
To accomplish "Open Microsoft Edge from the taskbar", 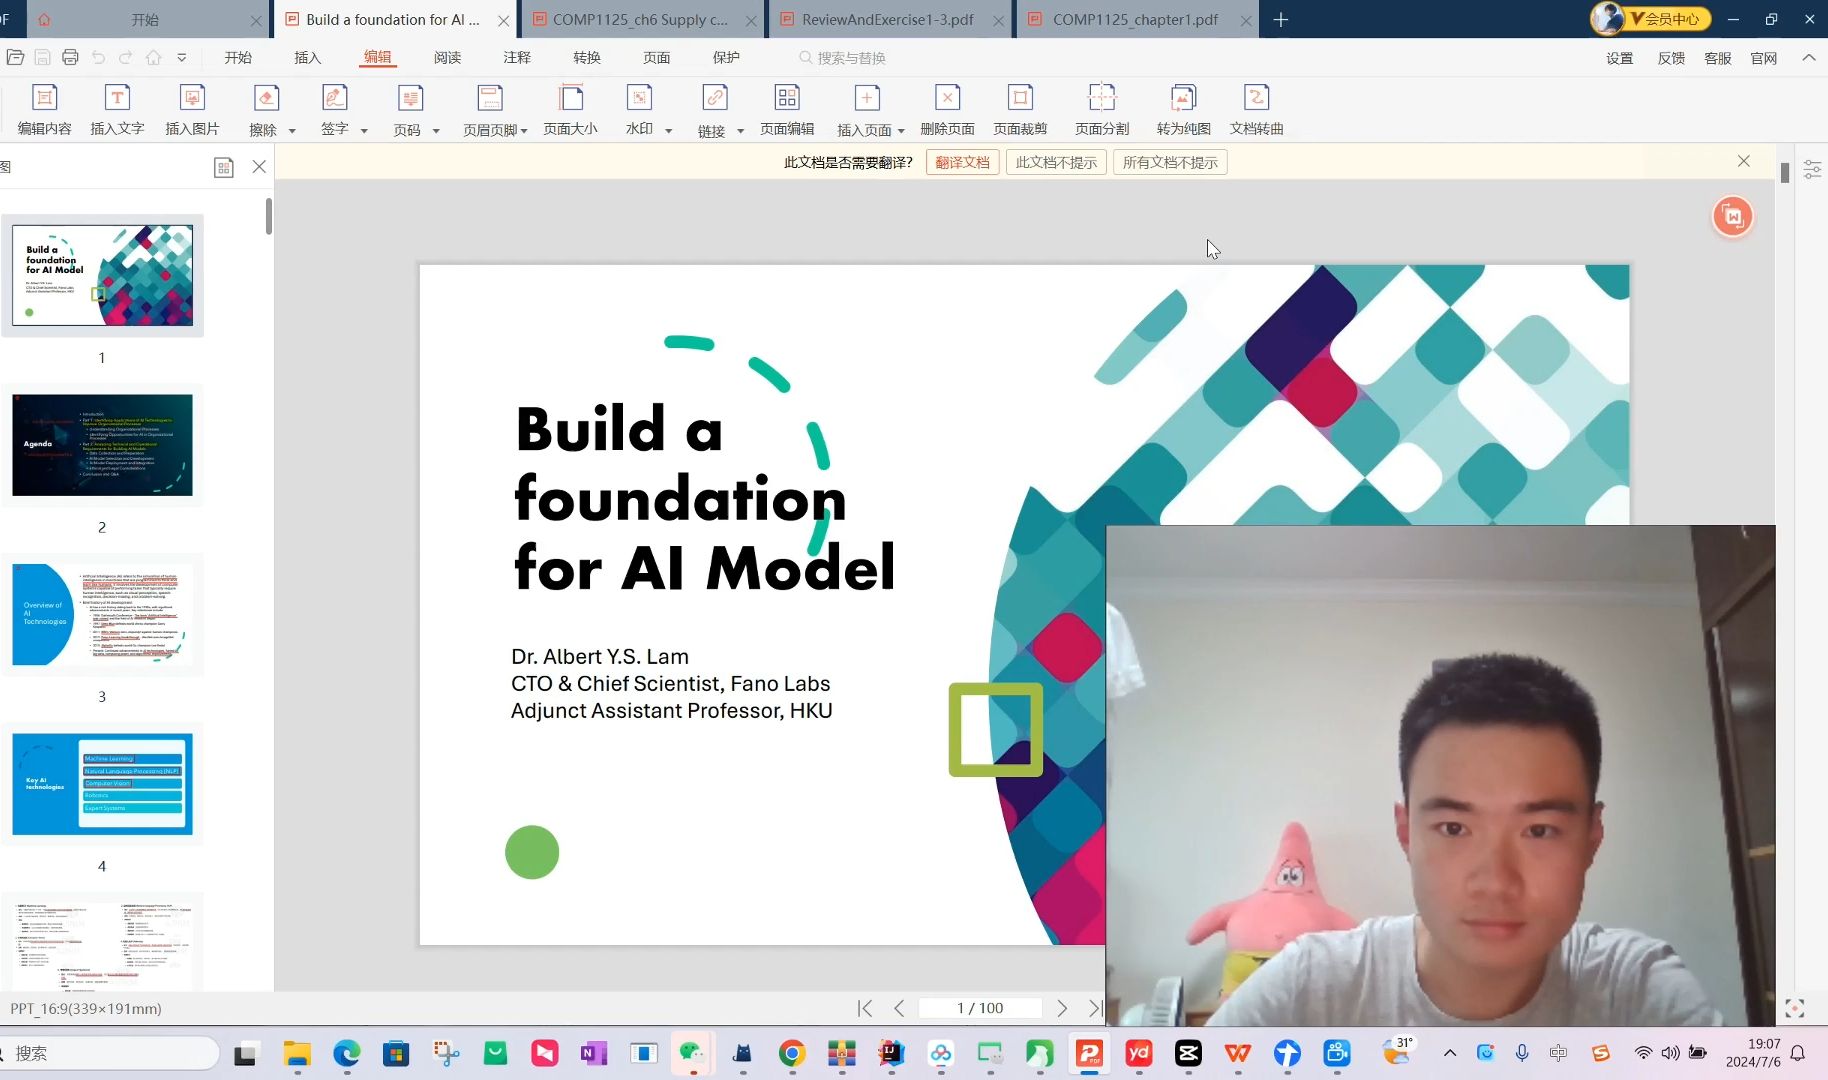I will click(347, 1053).
